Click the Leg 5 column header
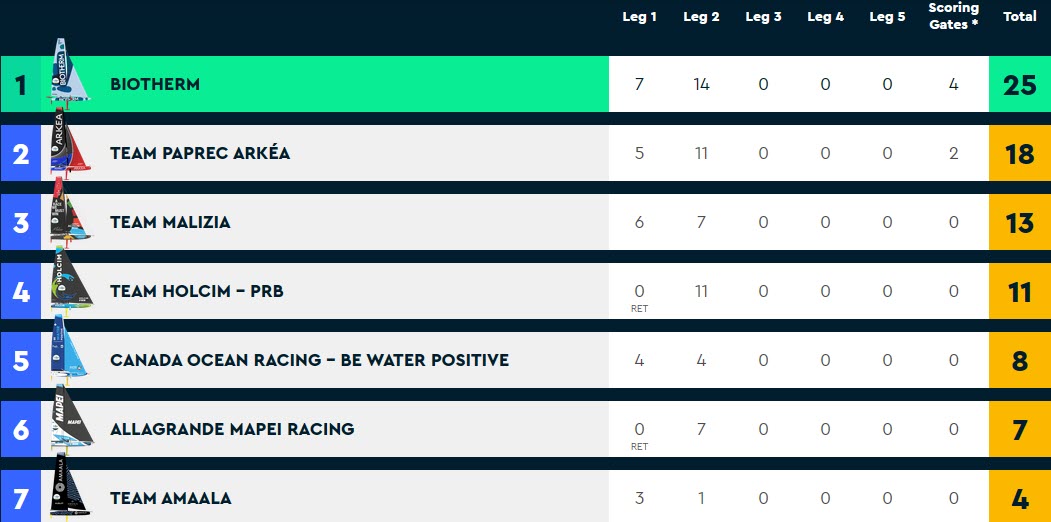 (887, 17)
